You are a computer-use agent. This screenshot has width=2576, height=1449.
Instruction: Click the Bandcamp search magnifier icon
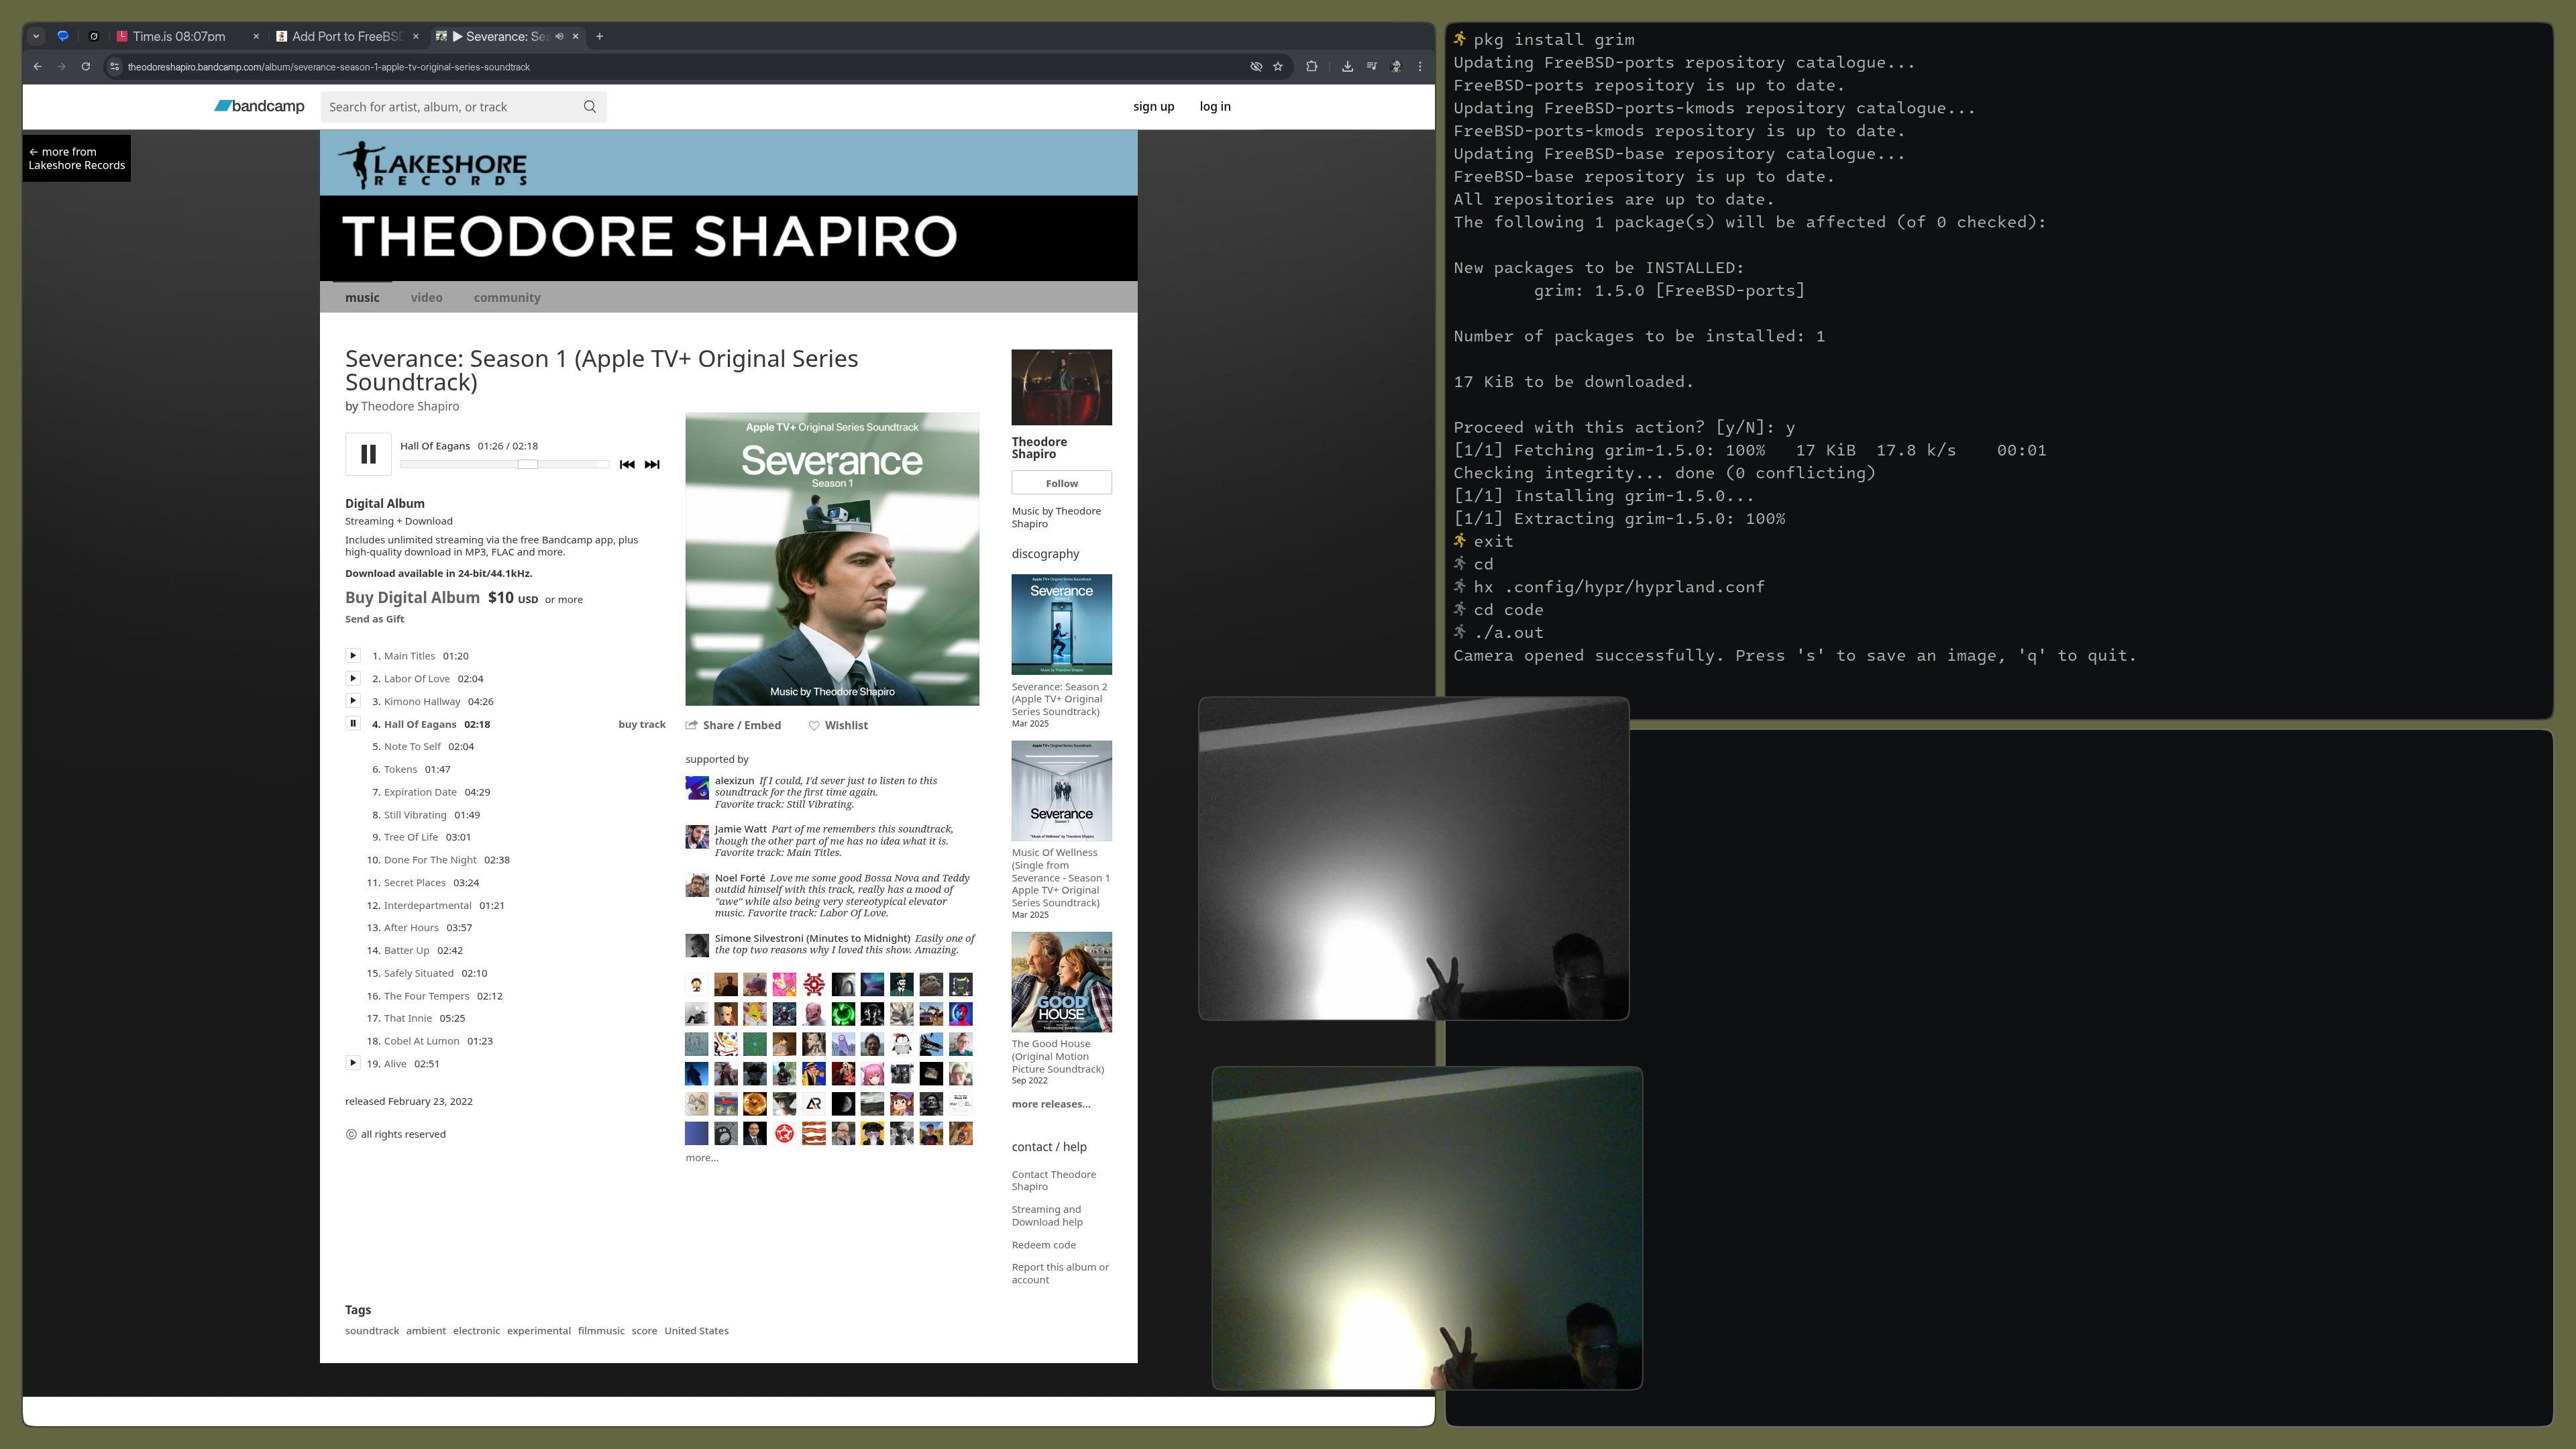[x=590, y=107]
